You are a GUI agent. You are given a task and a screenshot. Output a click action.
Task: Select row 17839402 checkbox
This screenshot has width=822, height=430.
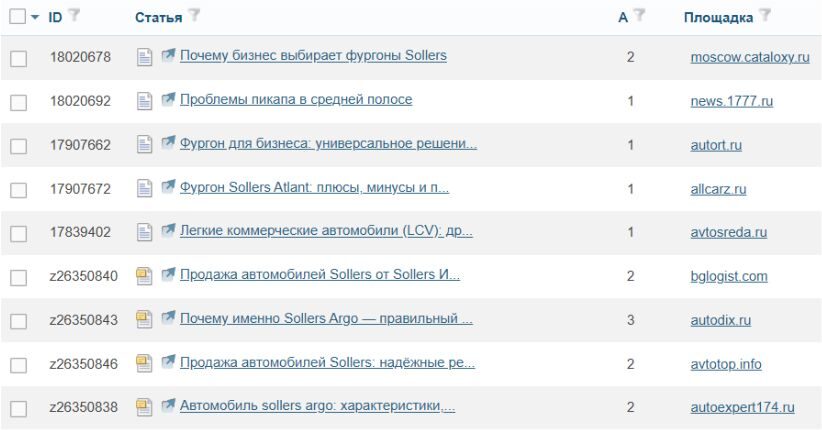[18, 233]
